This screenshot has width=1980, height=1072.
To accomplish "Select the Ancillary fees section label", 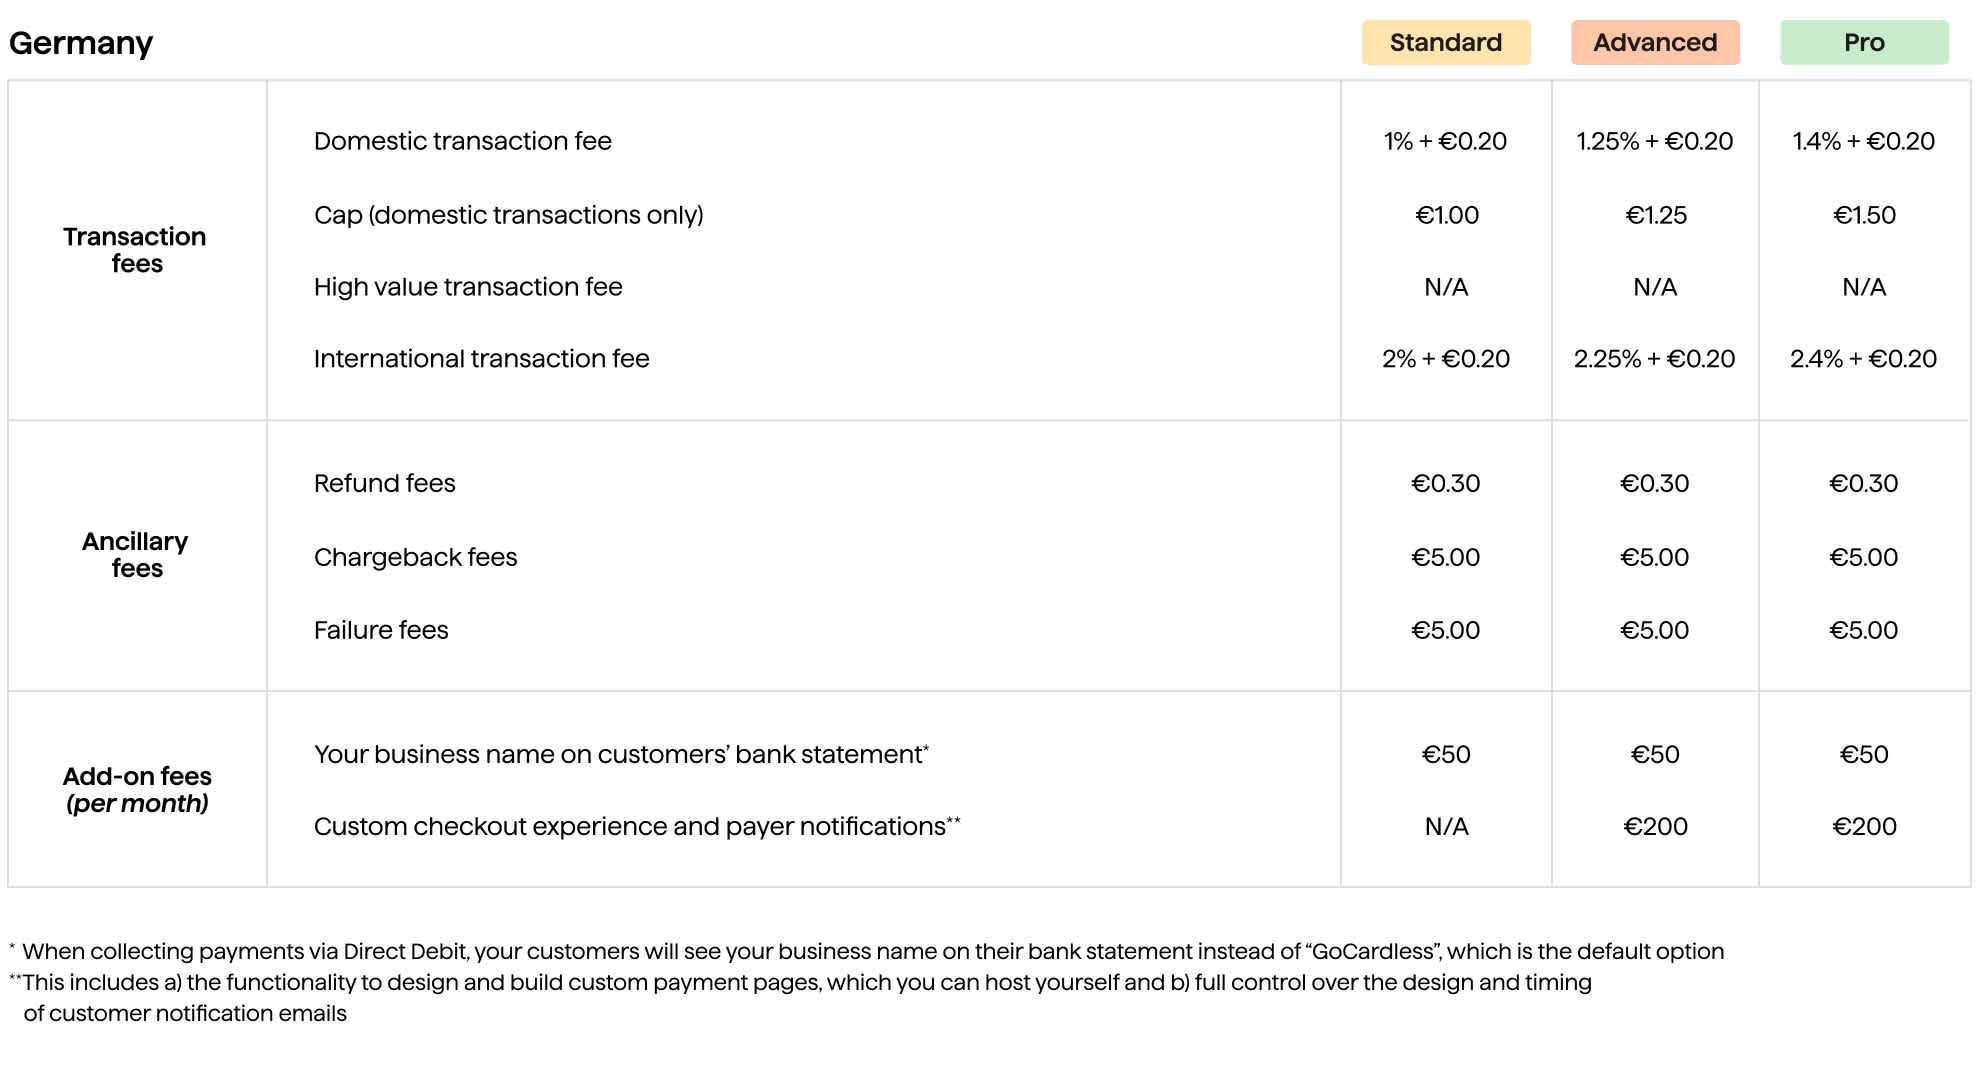I will (x=135, y=555).
